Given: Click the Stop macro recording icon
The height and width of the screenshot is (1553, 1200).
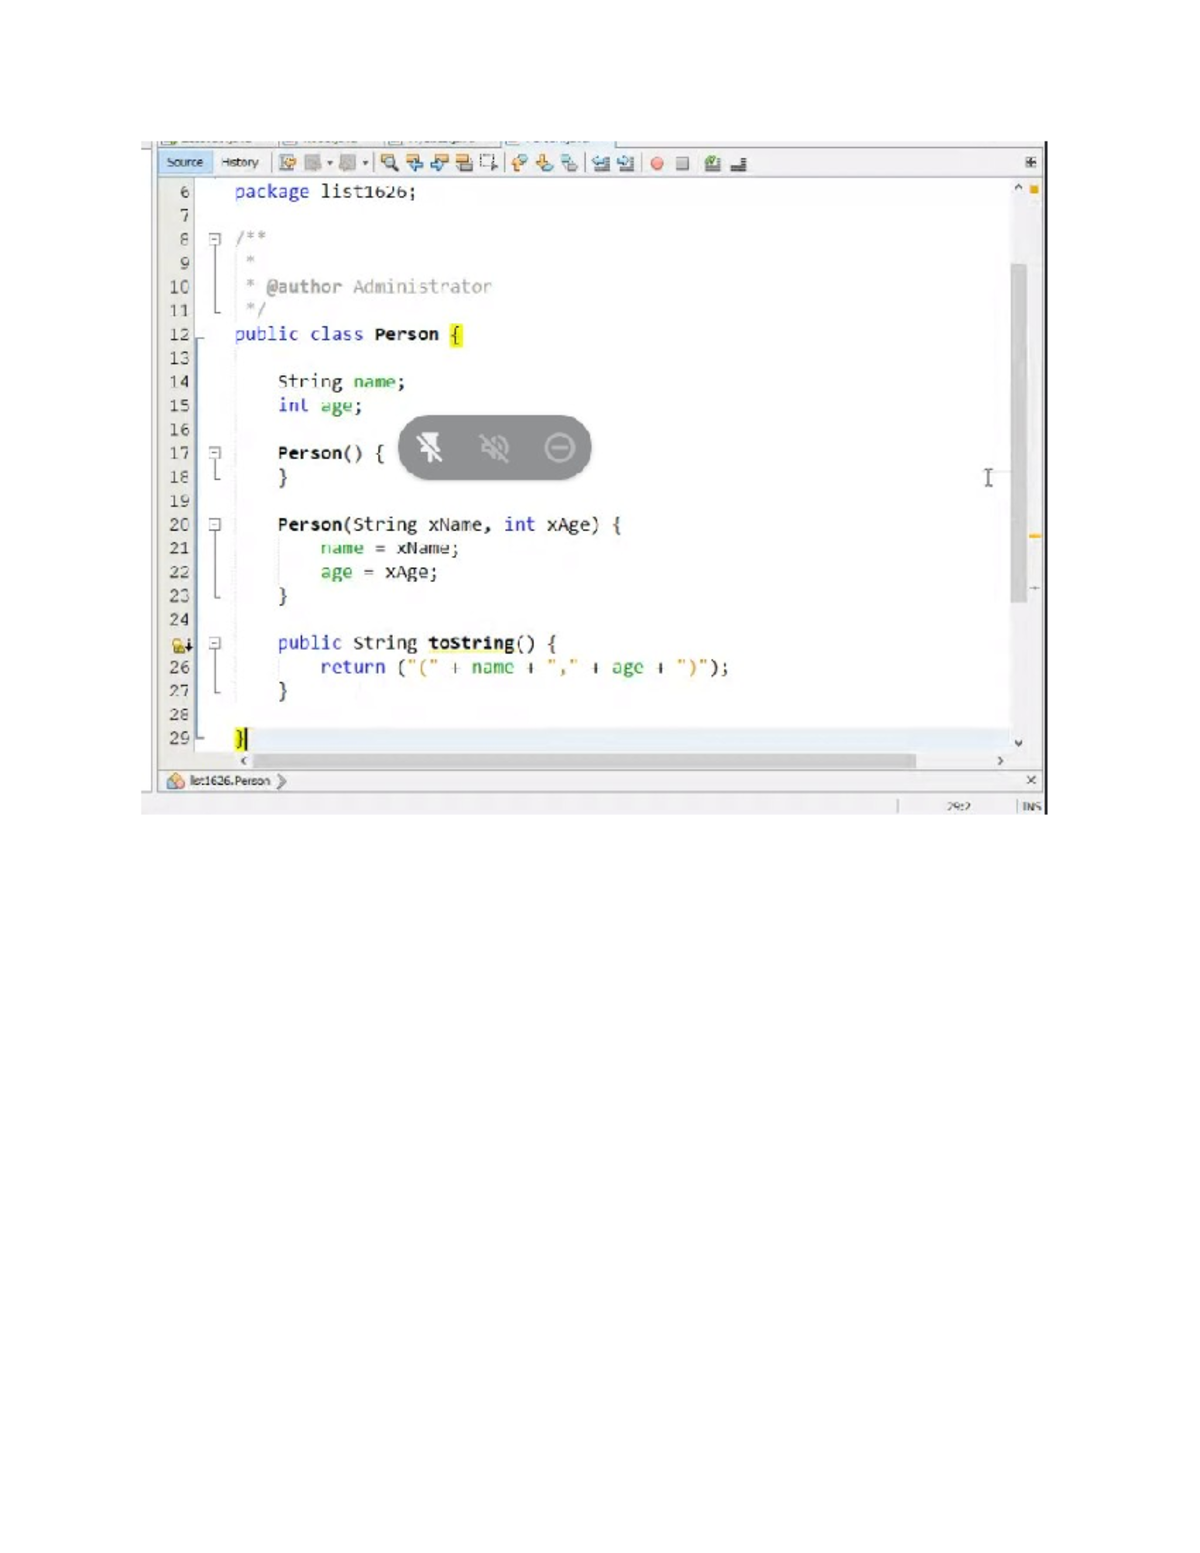Looking at the screenshot, I should (682, 162).
